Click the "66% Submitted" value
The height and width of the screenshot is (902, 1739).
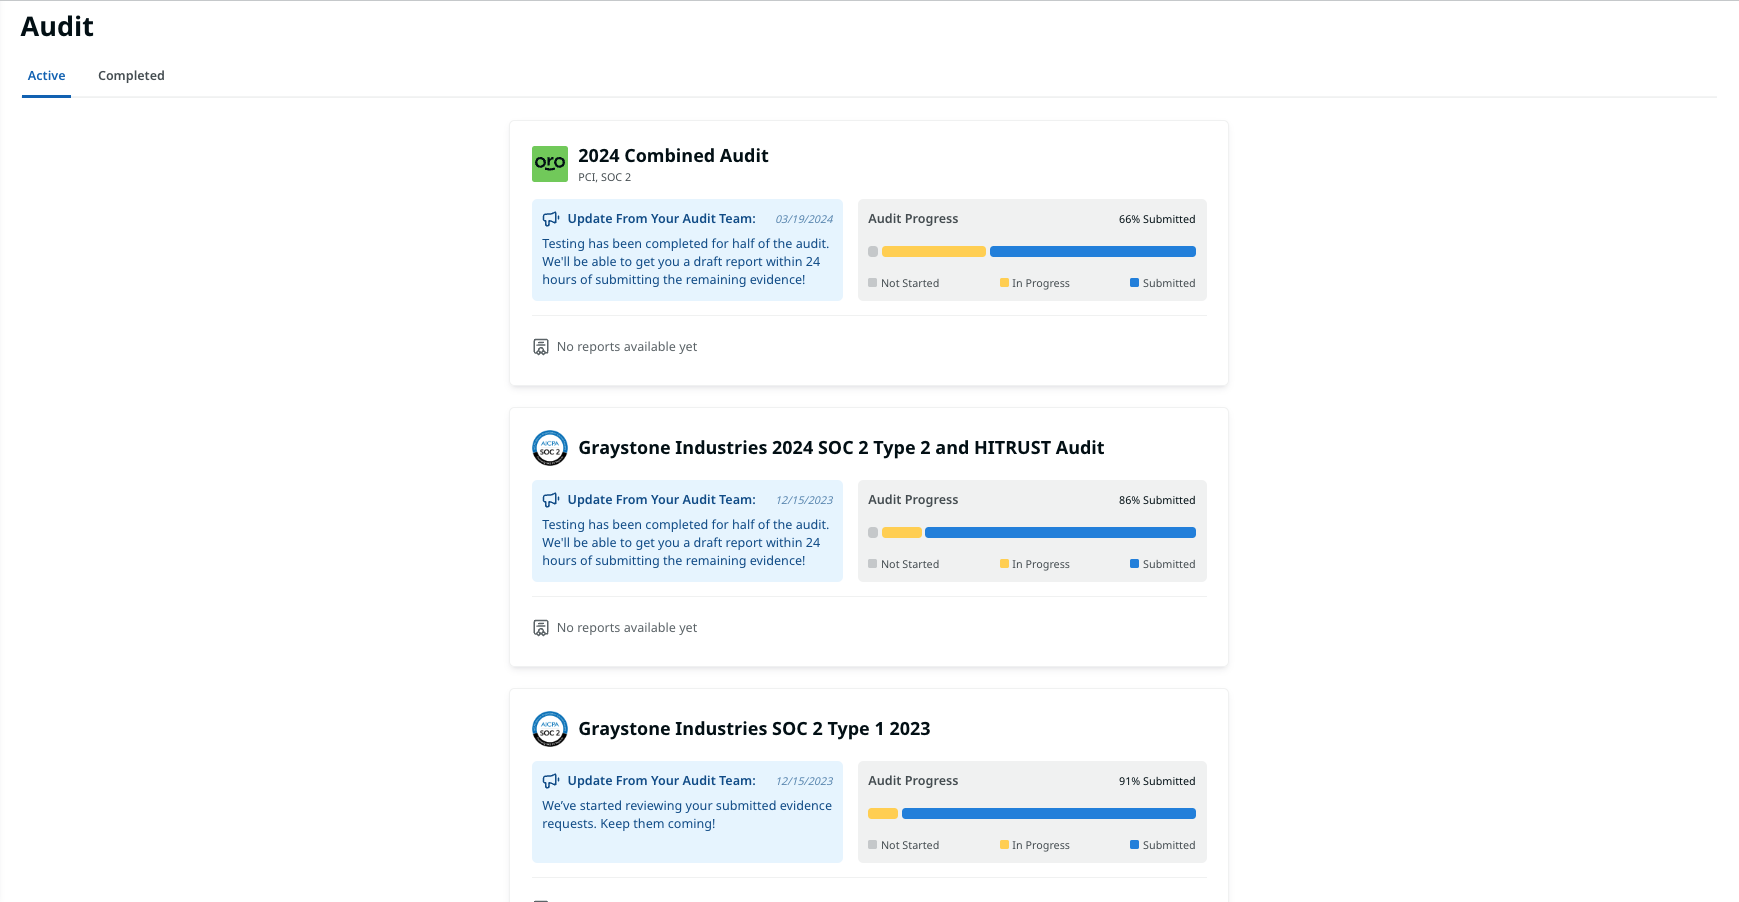pos(1157,219)
